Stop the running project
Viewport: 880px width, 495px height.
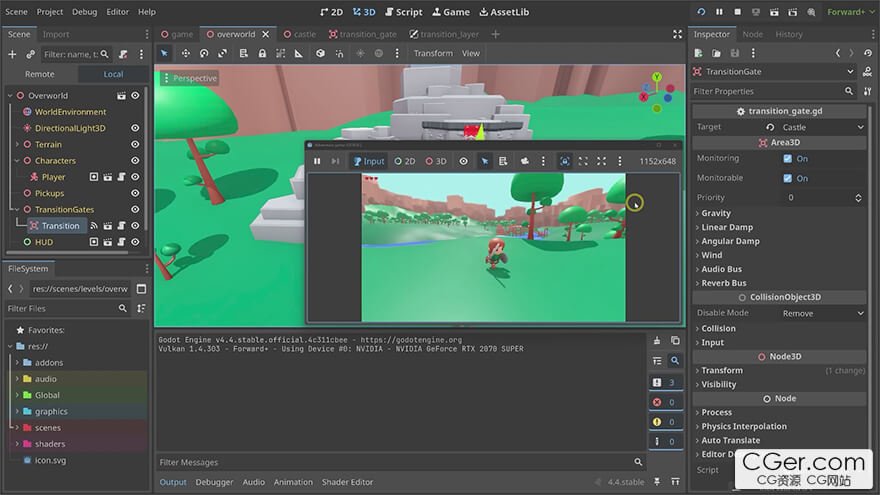(x=737, y=12)
